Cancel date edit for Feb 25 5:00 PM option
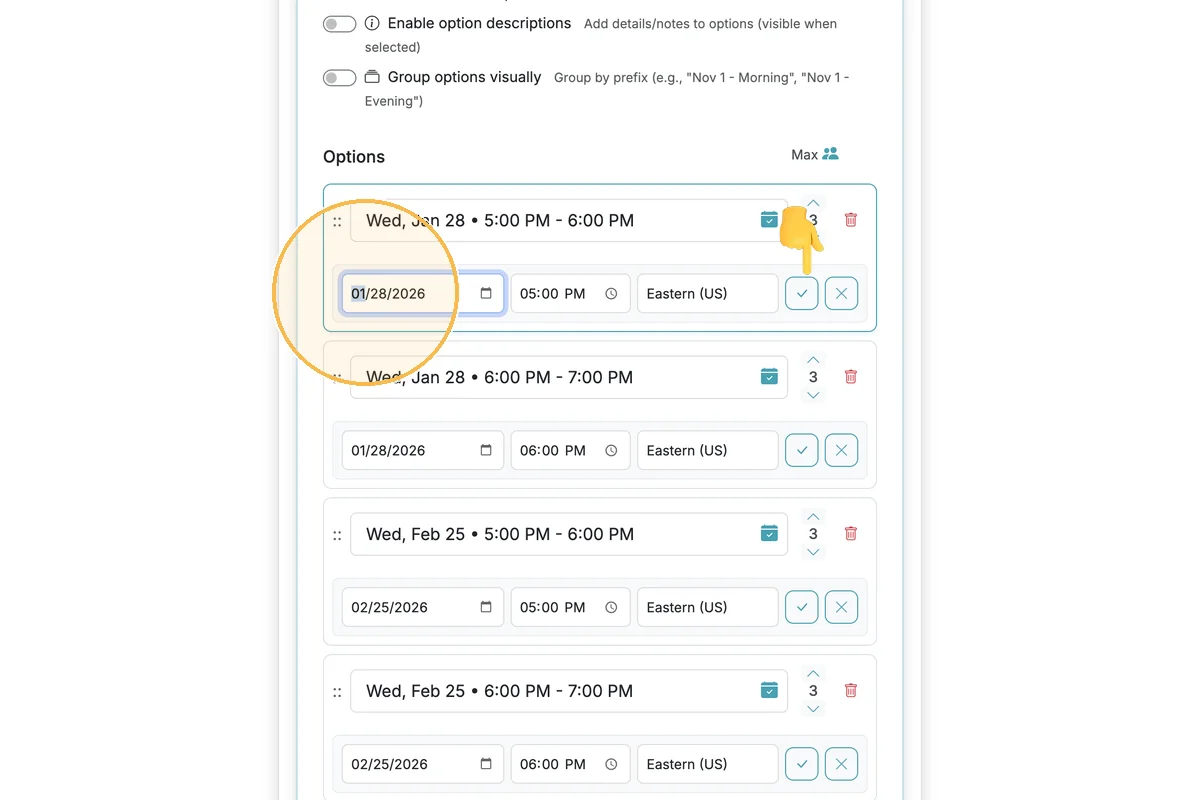 (841, 608)
